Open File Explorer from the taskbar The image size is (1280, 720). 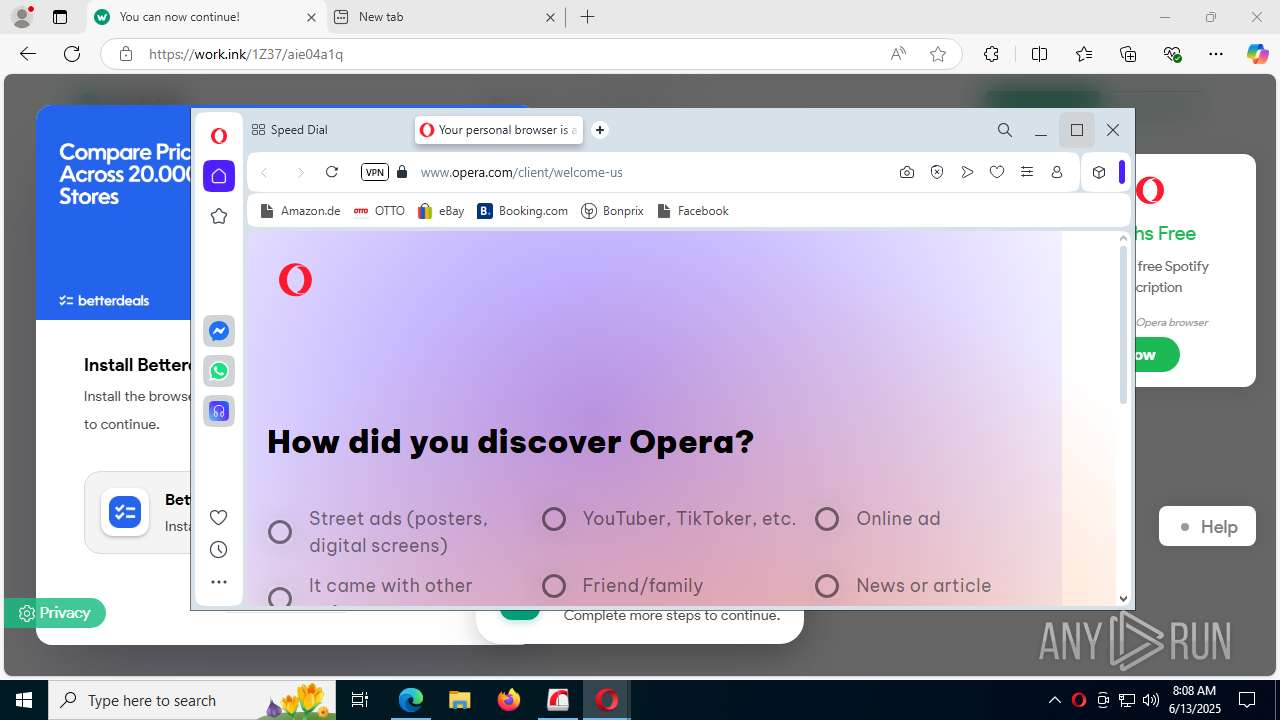coord(460,700)
